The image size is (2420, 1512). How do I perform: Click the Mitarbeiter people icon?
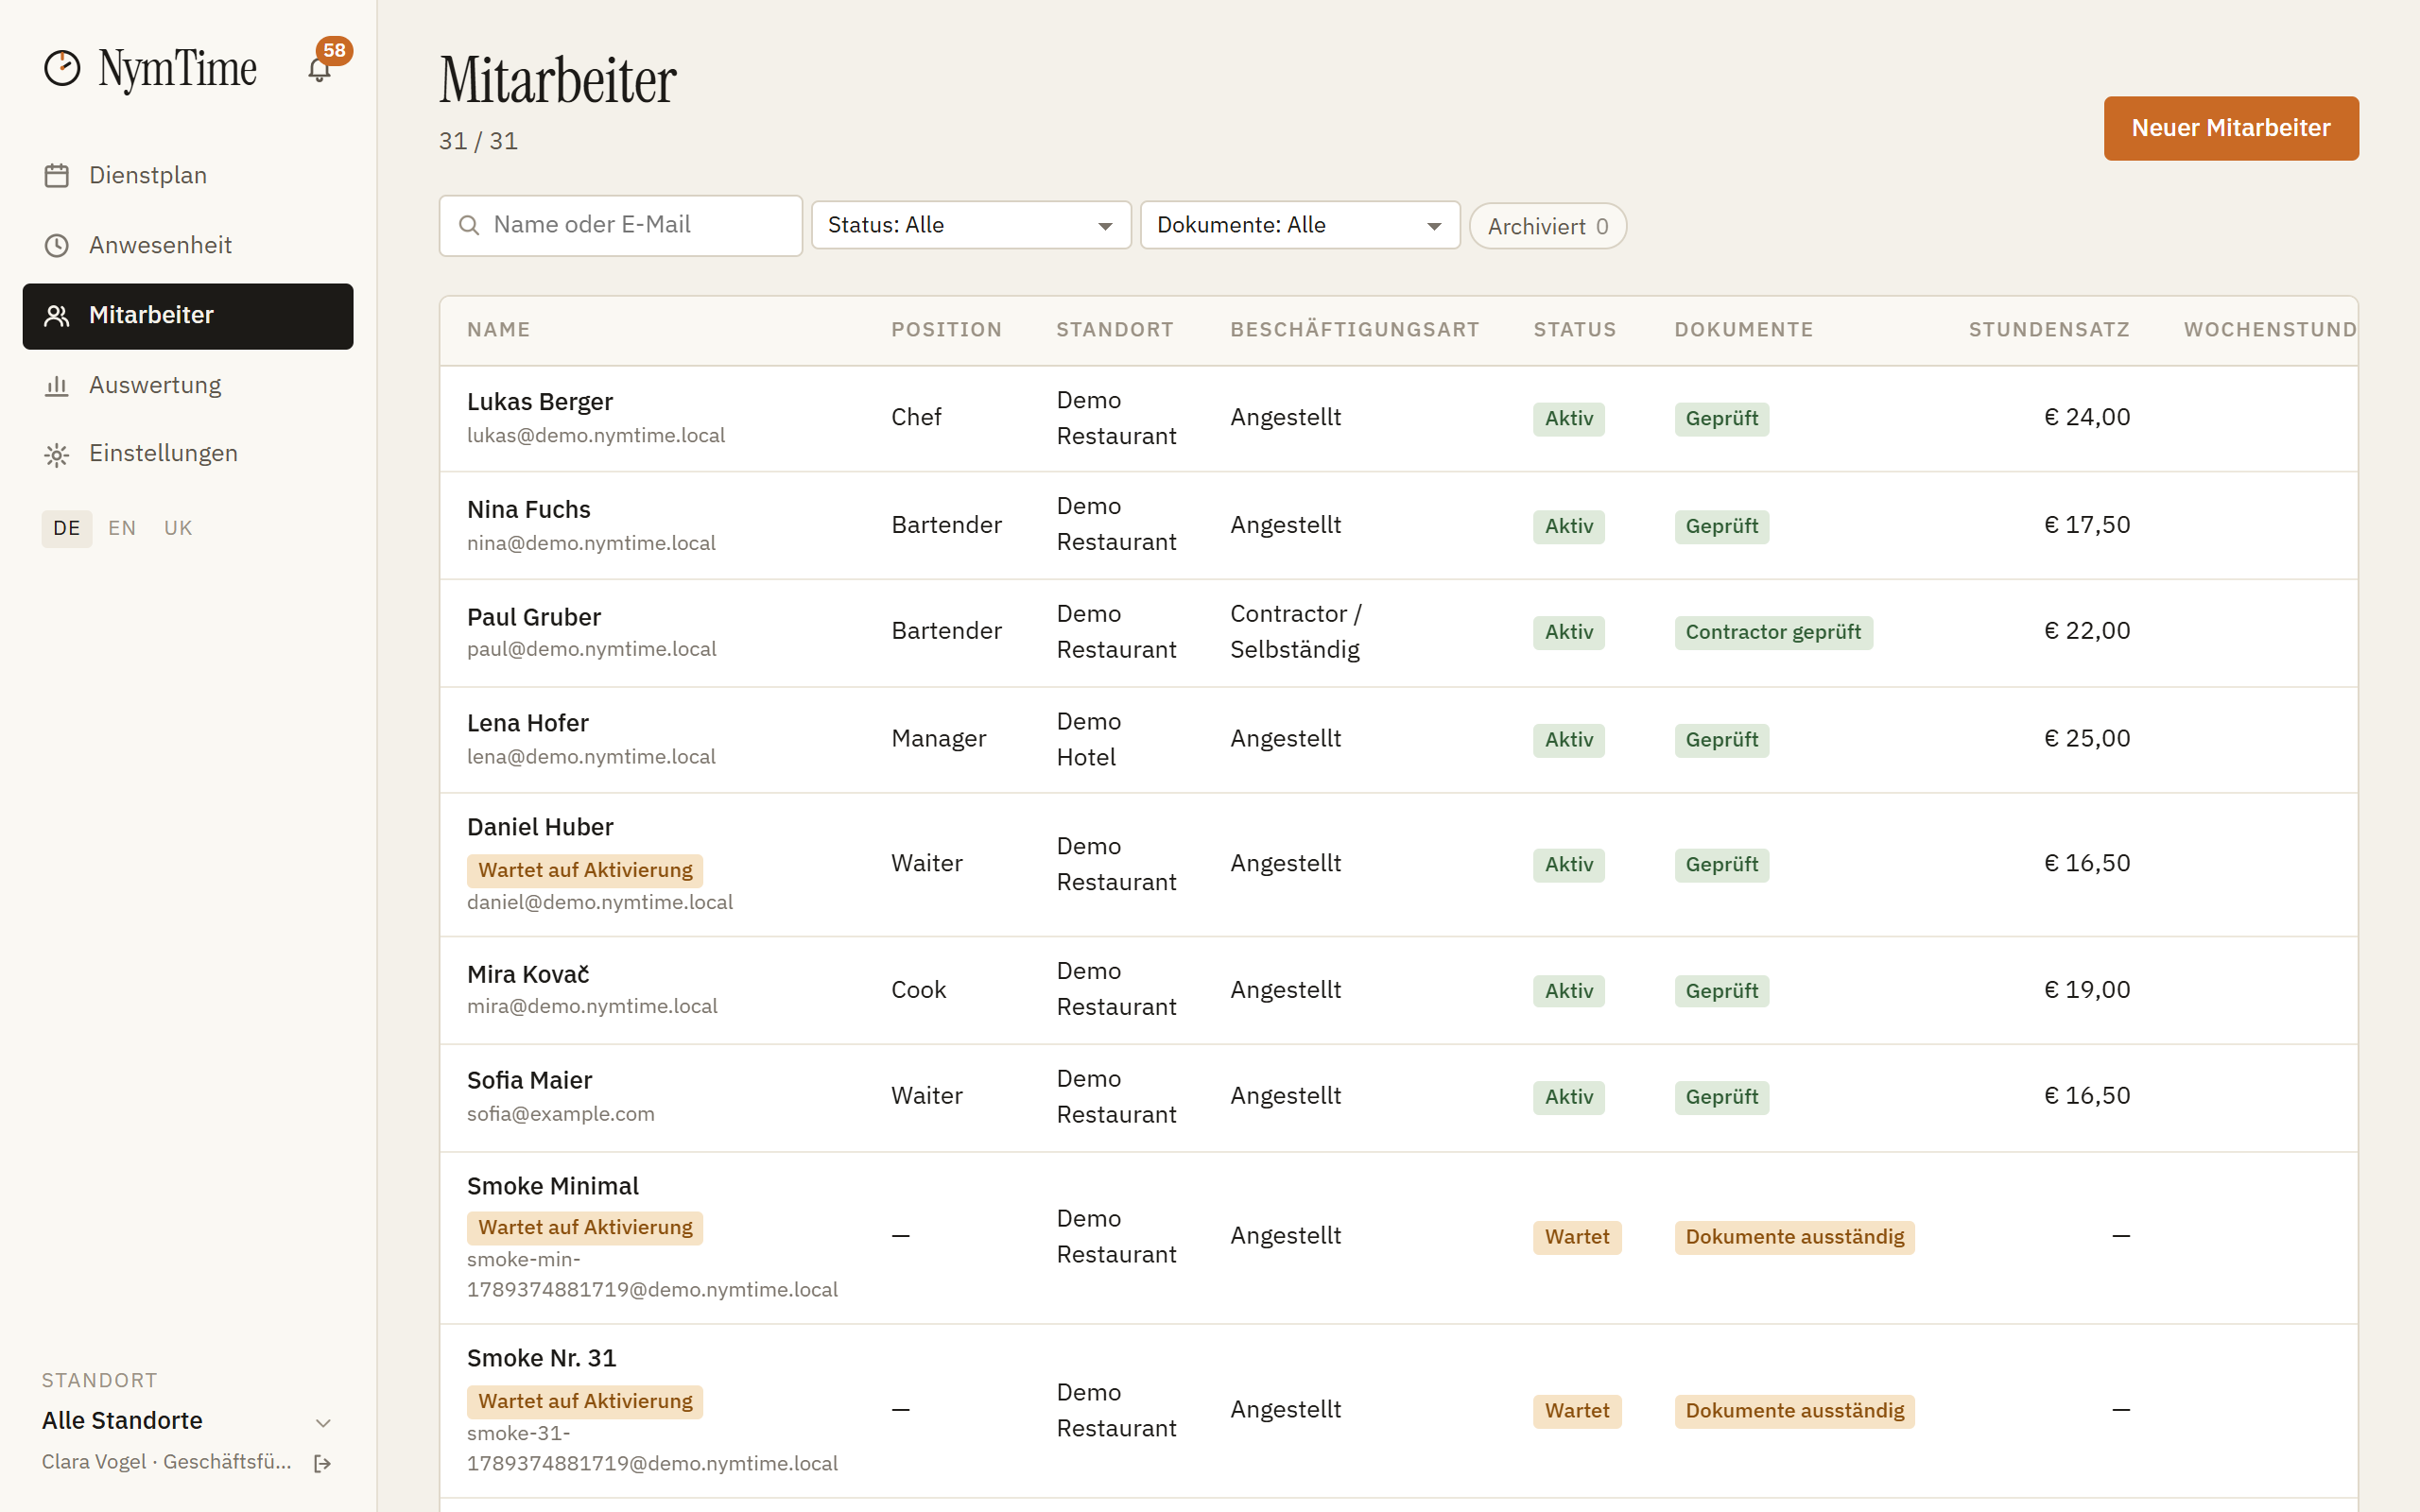[x=57, y=316]
